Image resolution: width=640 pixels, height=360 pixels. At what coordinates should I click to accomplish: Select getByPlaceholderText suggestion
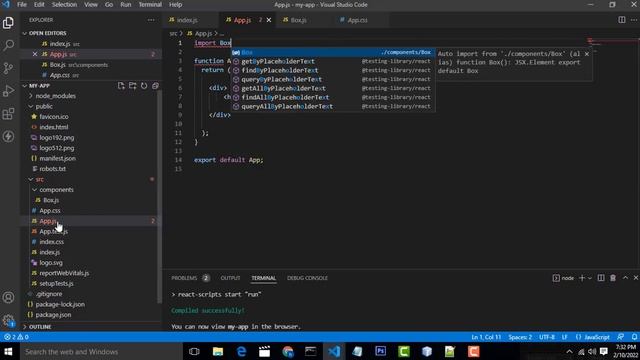[333, 61]
